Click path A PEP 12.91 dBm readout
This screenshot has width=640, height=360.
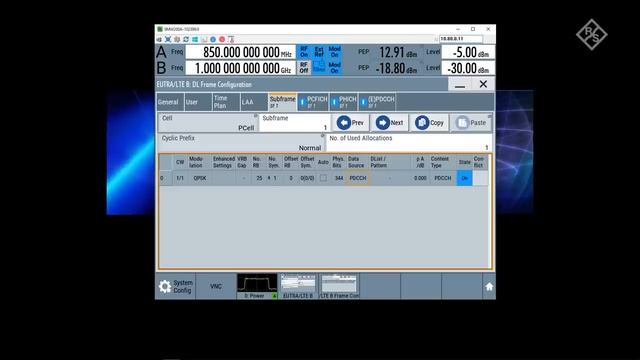398,52
